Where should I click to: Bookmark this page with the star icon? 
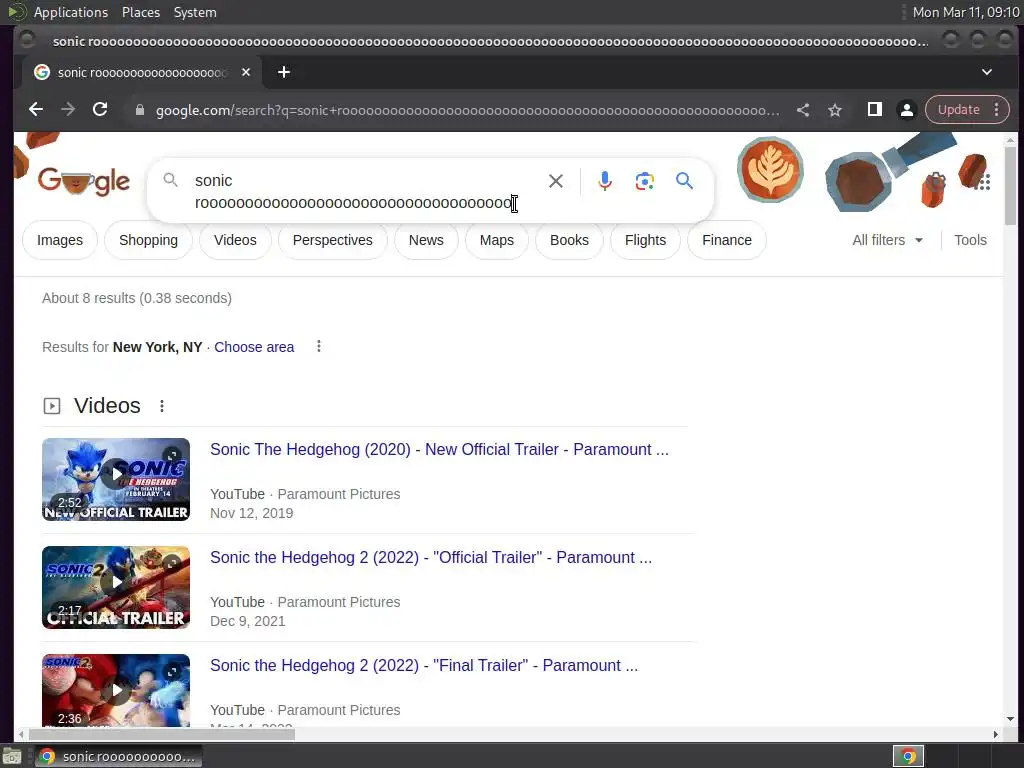click(835, 110)
